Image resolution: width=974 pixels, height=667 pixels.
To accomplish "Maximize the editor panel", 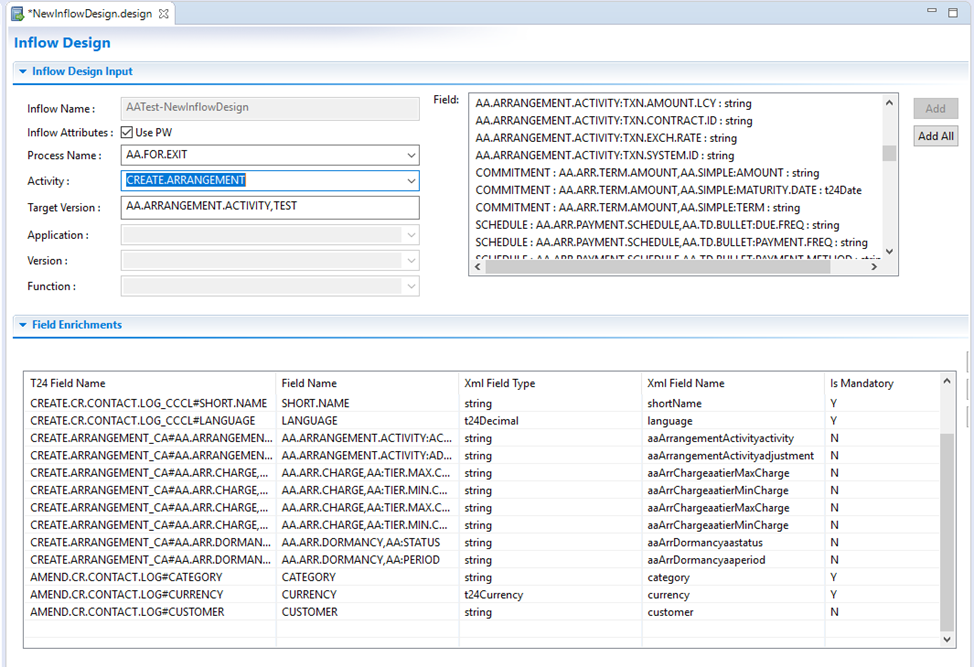I will [x=954, y=12].
